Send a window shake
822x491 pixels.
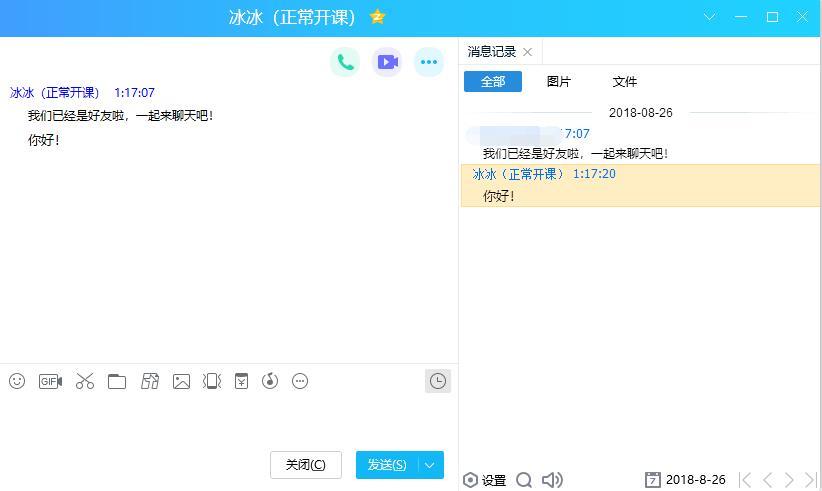[x=212, y=381]
